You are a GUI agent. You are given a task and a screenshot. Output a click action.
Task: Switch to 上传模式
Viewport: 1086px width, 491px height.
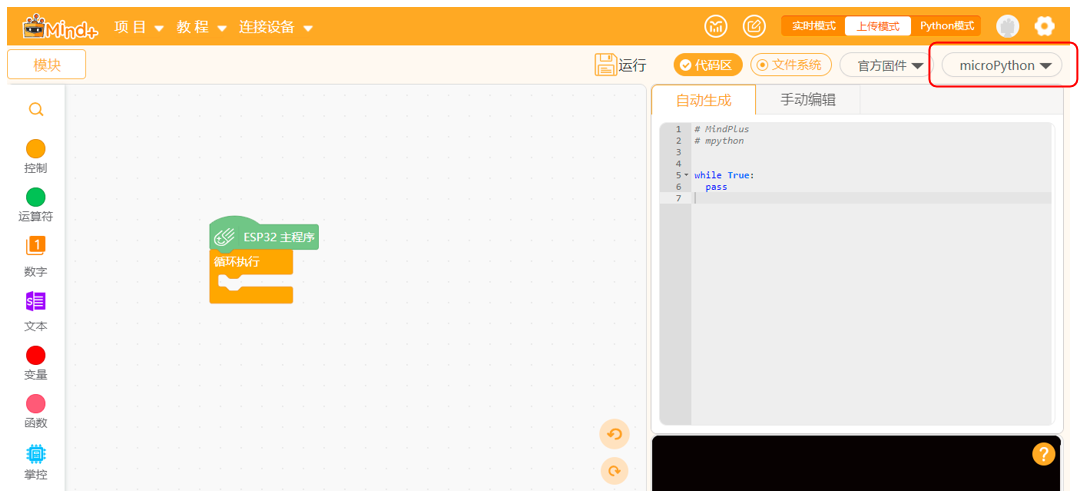pyautogui.click(x=878, y=26)
